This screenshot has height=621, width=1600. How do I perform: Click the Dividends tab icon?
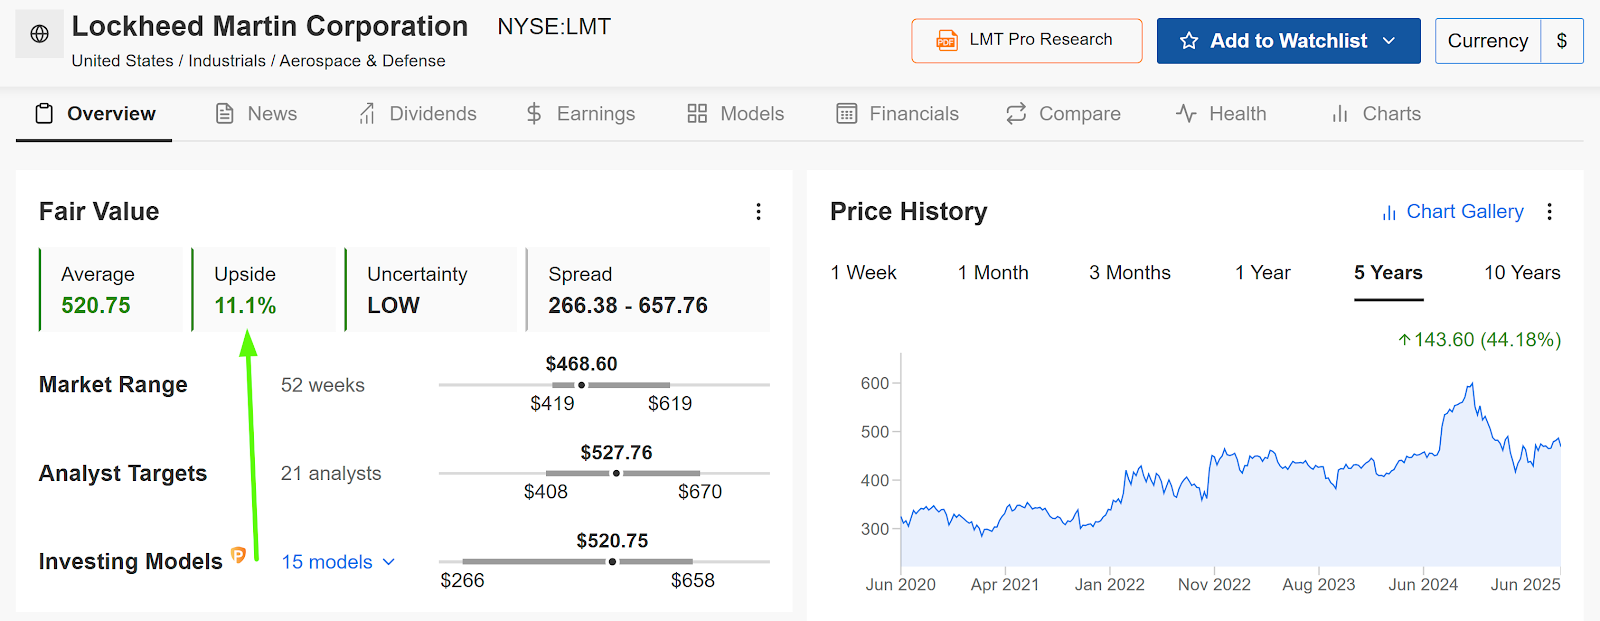(367, 114)
